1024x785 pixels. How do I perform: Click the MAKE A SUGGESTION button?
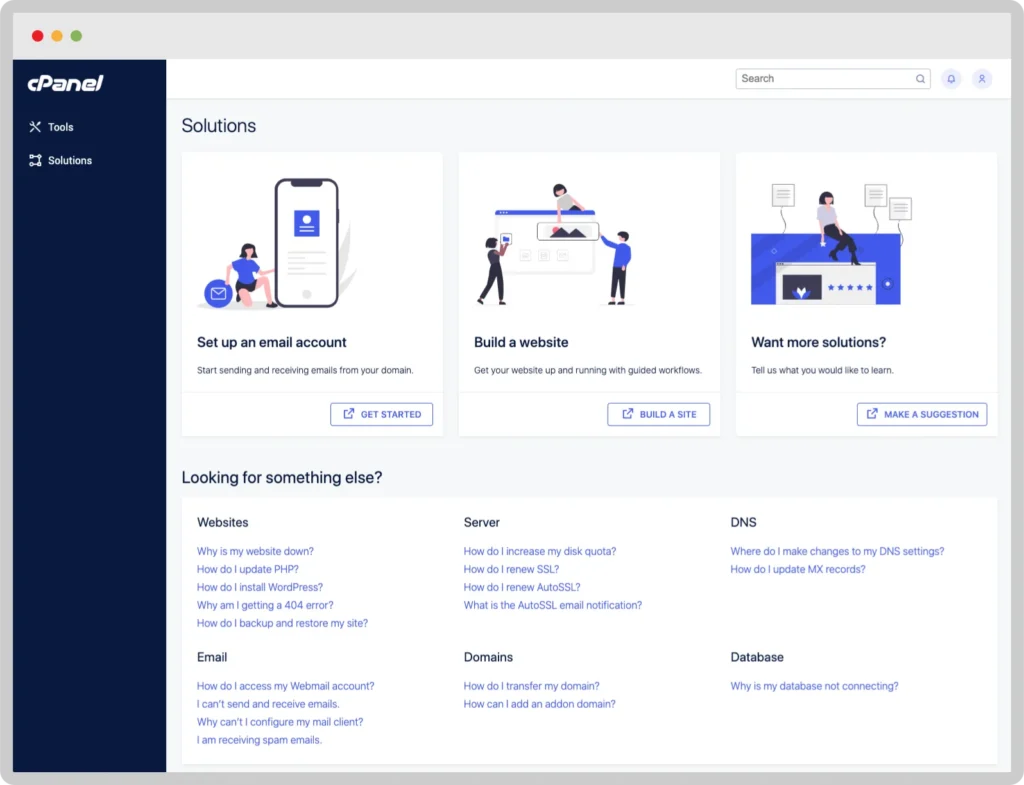coord(921,413)
